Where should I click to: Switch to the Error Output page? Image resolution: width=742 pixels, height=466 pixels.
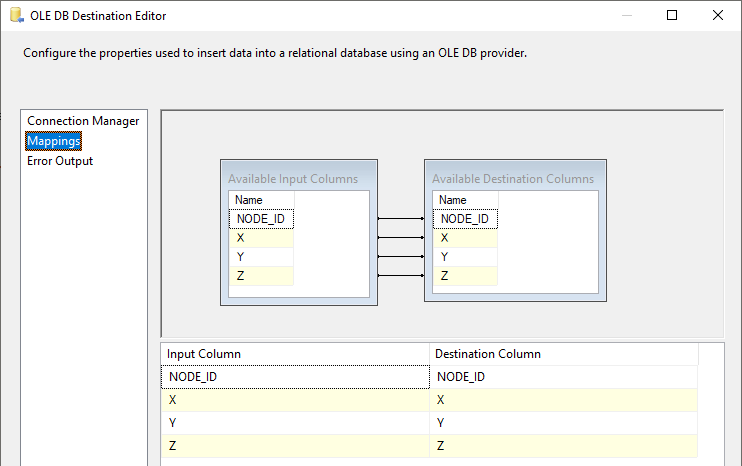(x=60, y=161)
